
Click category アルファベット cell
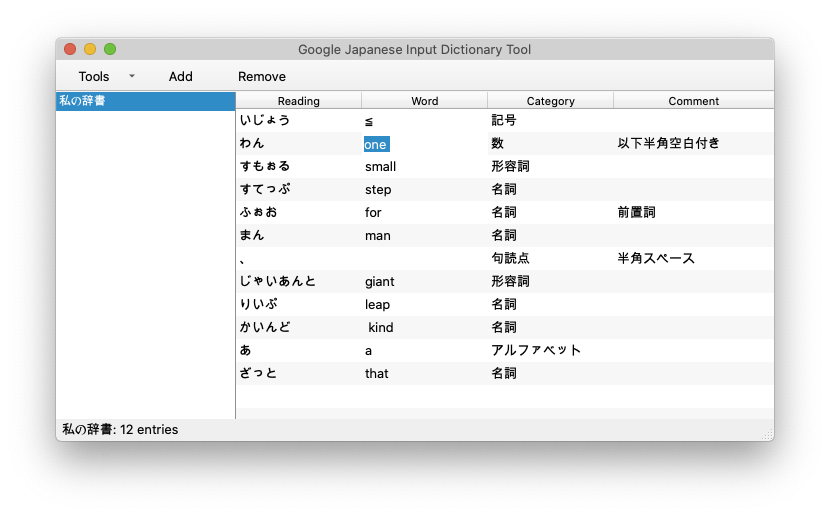536,351
